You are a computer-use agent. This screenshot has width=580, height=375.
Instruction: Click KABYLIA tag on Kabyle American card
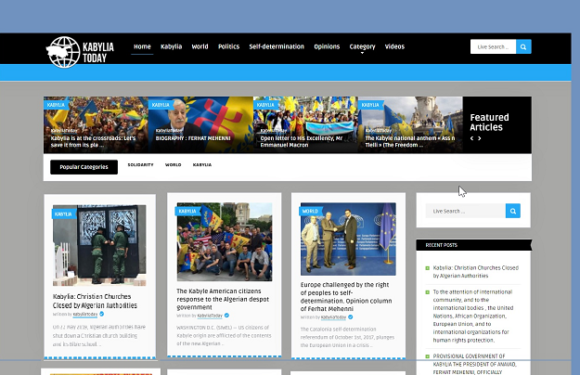coord(187,211)
